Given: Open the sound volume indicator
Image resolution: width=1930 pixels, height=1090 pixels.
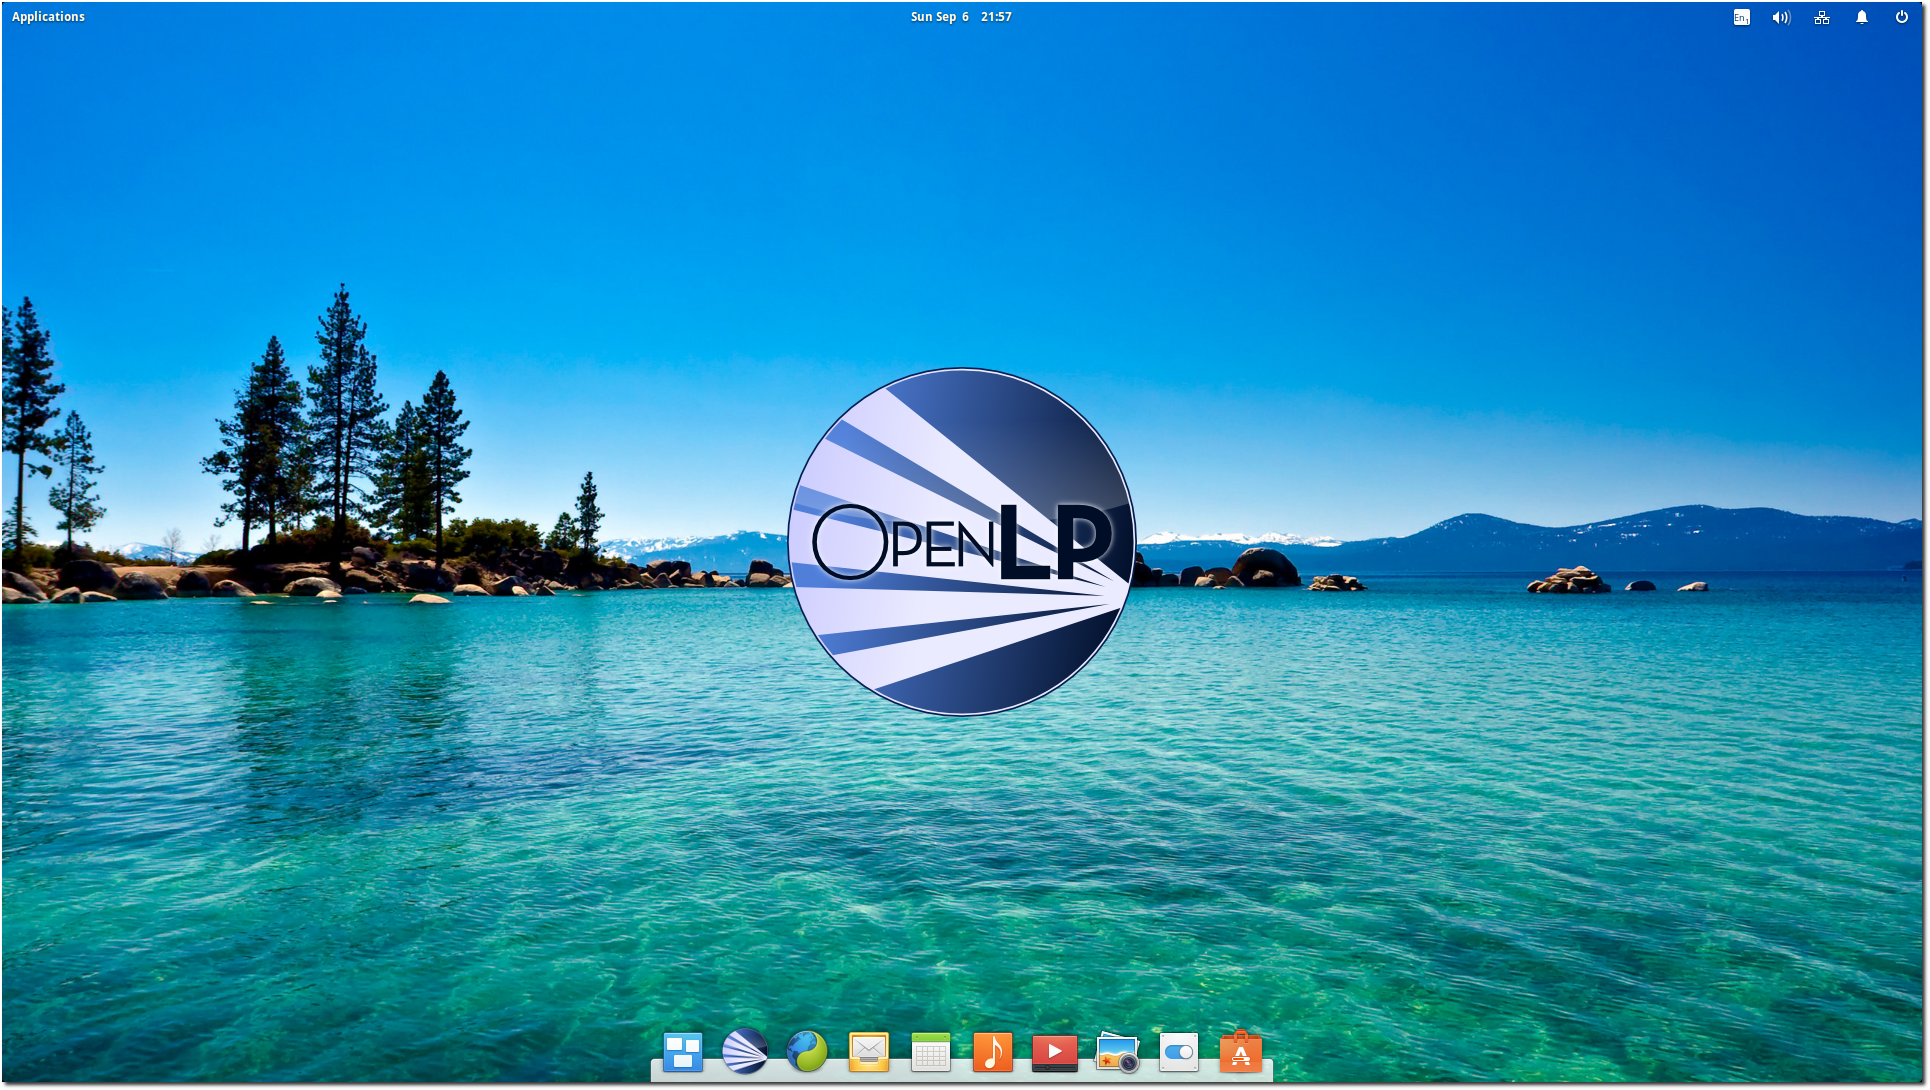Looking at the screenshot, I should [1781, 17].
